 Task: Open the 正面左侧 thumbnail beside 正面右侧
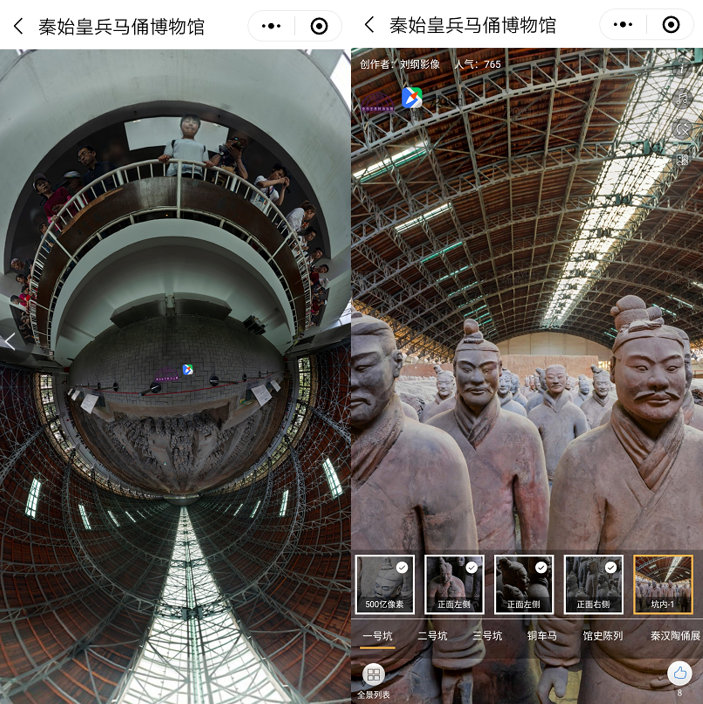pos(523,584)
